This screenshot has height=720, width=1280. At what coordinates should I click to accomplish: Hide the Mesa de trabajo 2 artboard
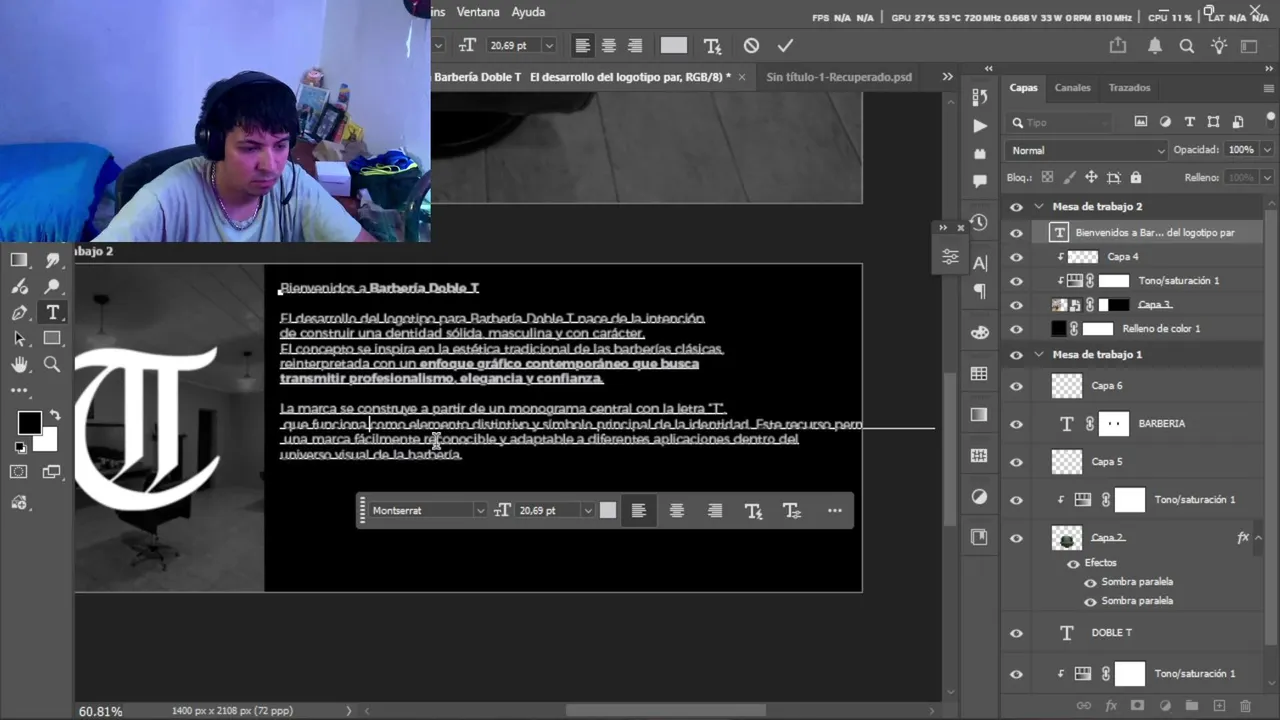coord(1017,207)
